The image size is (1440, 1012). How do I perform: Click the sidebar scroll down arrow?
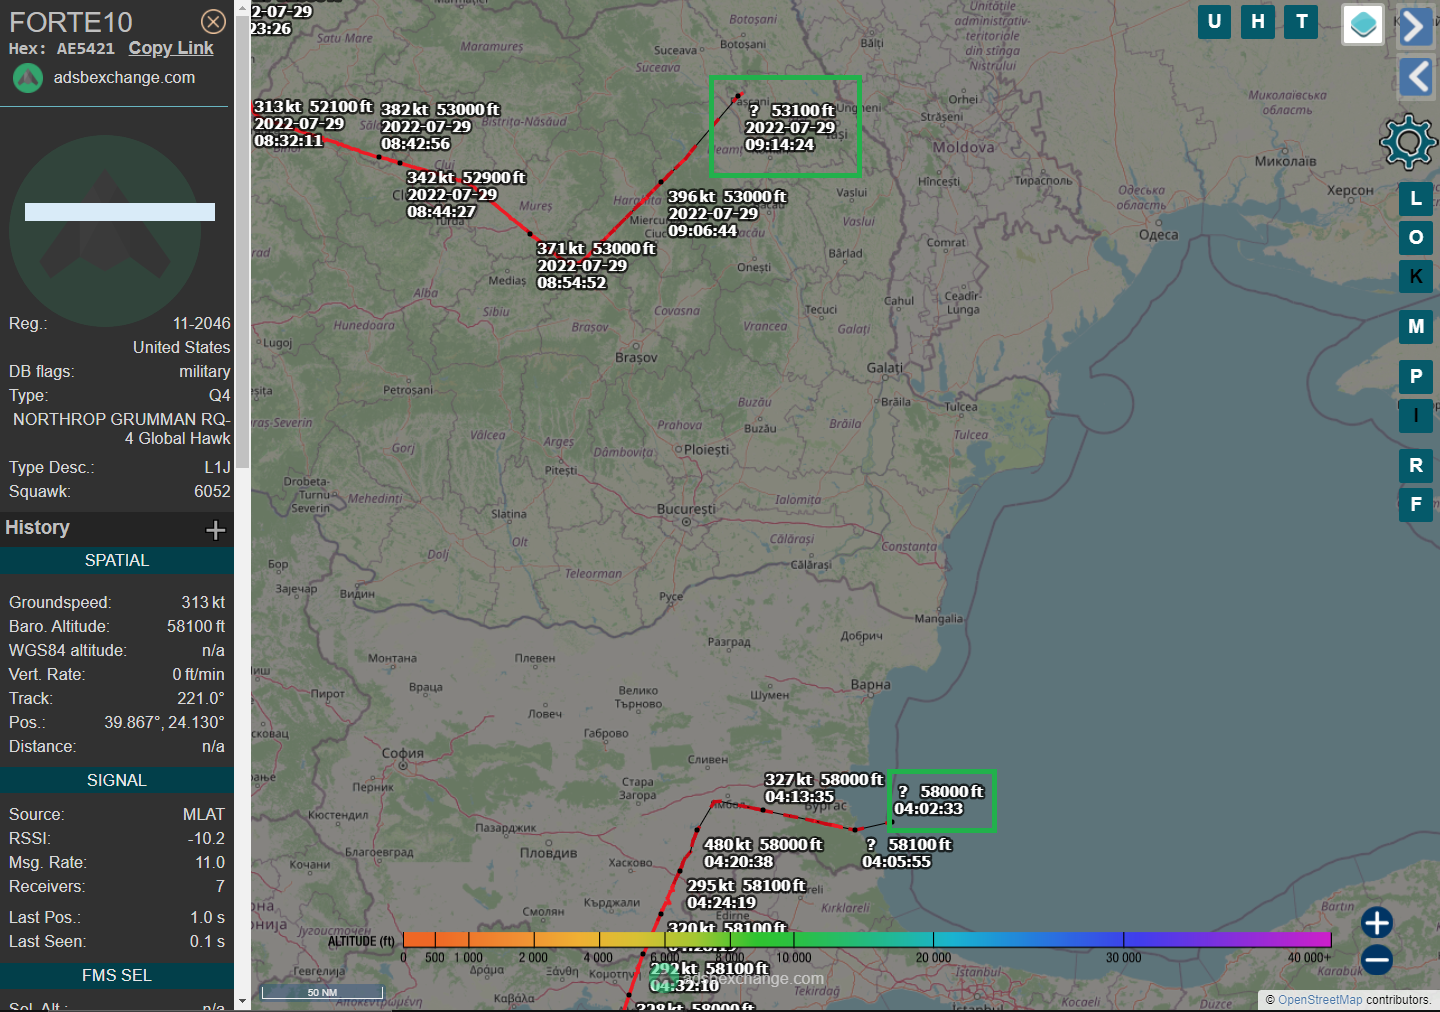coord(242,1001)
